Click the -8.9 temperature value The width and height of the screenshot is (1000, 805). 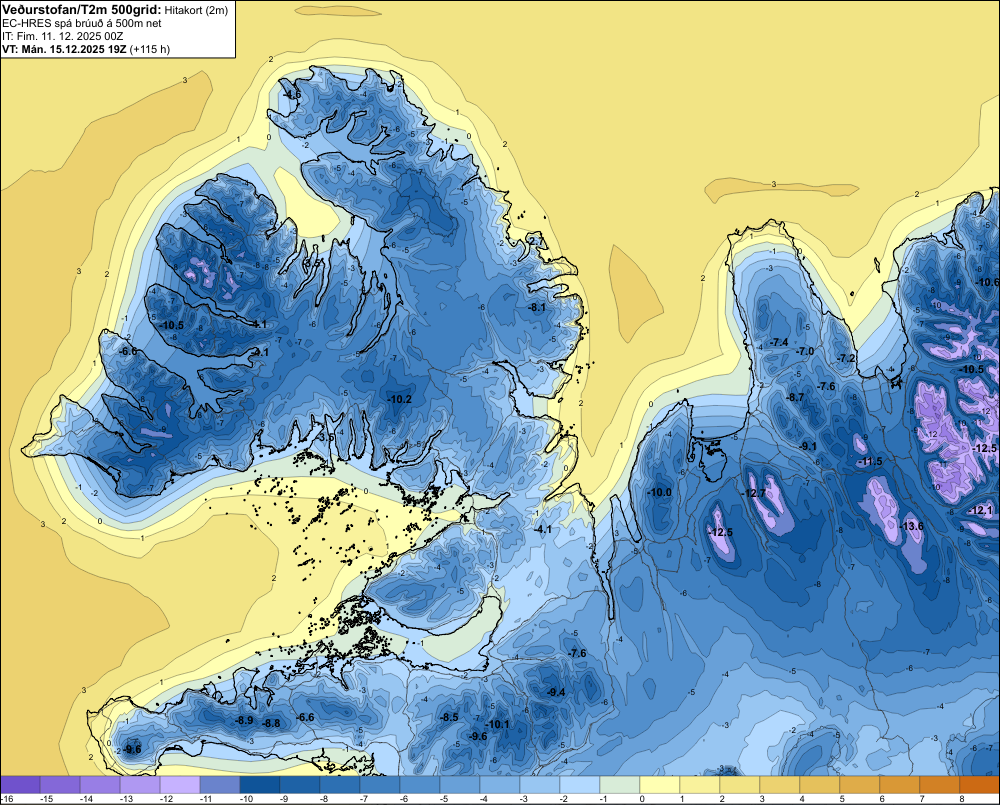click(x=245, y=720)
